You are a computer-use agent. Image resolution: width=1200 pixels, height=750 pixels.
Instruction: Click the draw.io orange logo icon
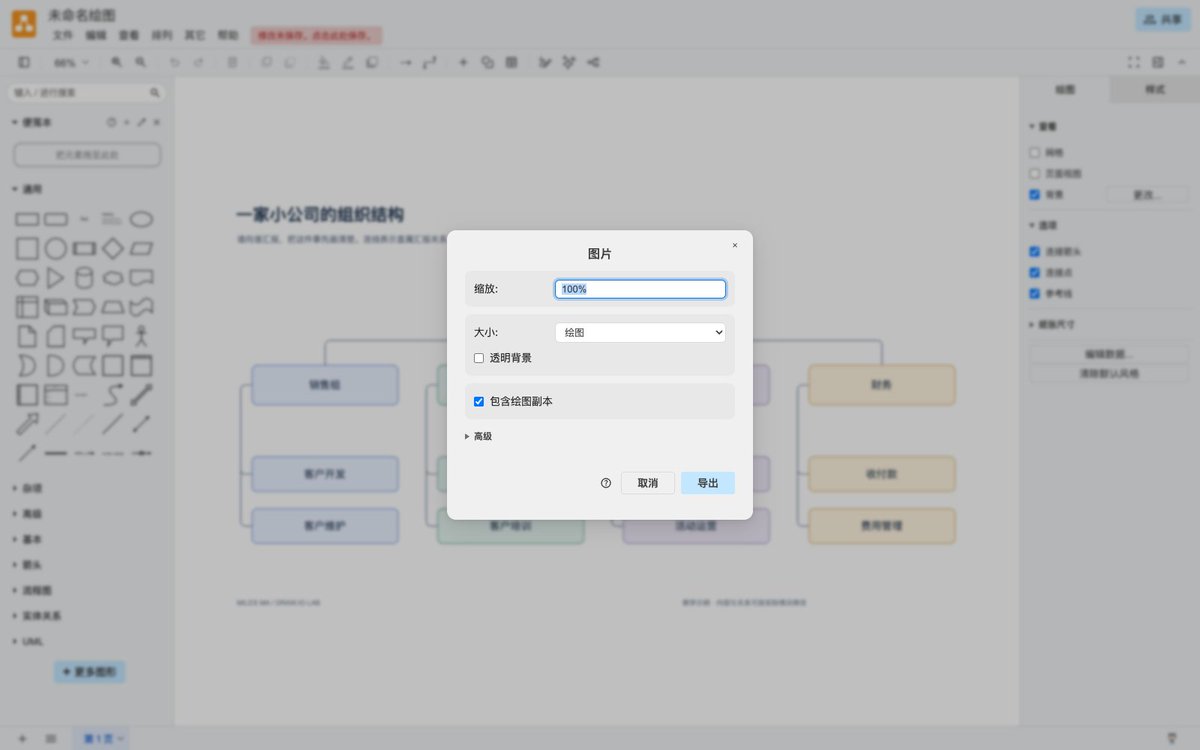[24, 24]
